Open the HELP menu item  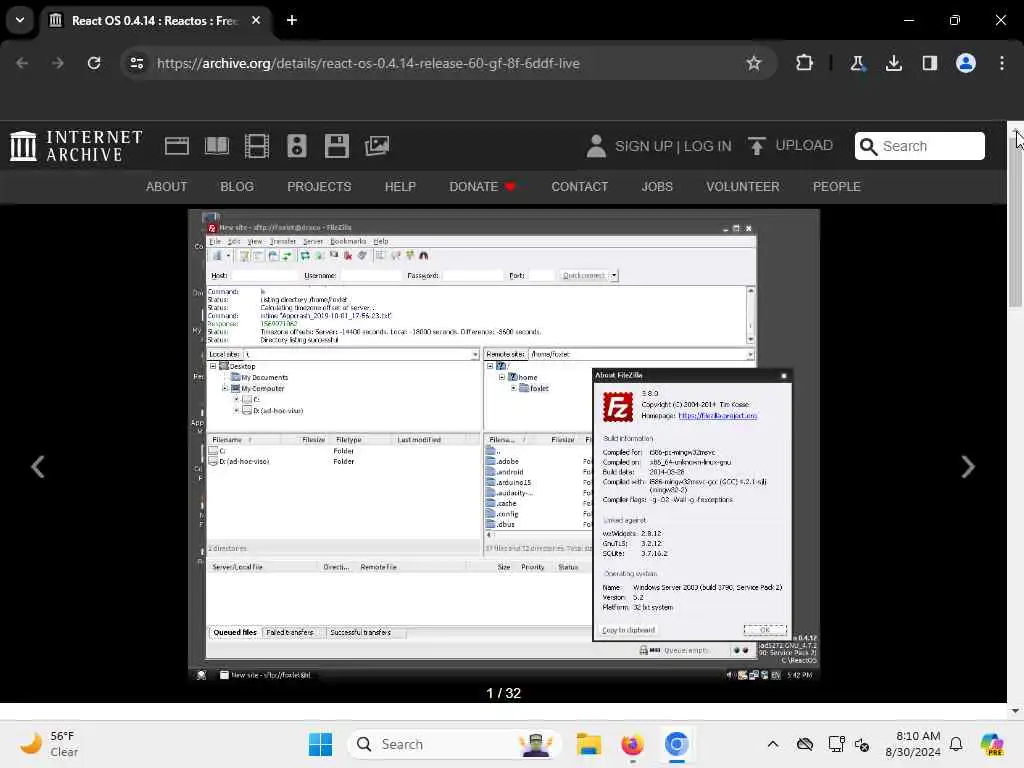[x=400, y=187]
